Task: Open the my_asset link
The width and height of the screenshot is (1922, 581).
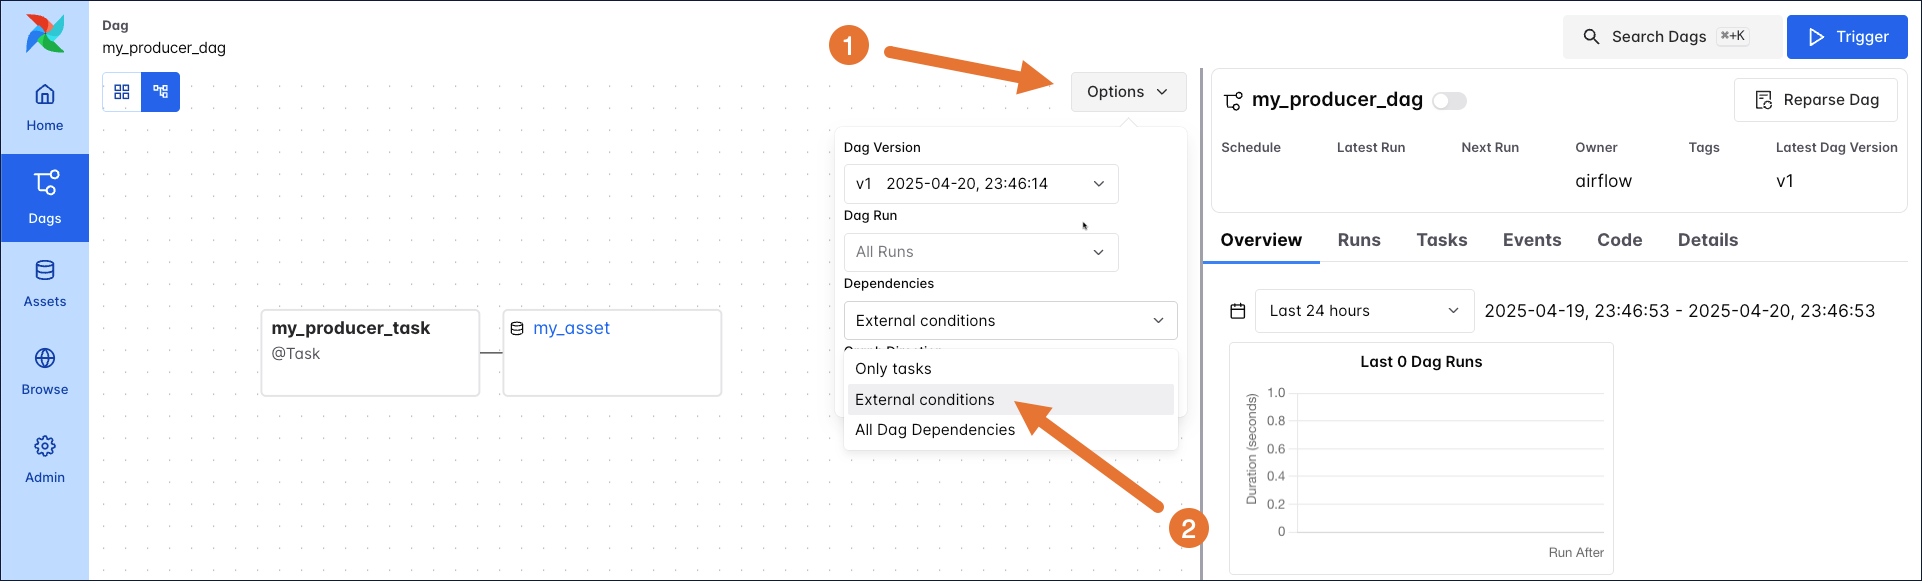Action: tap(571, 328)
